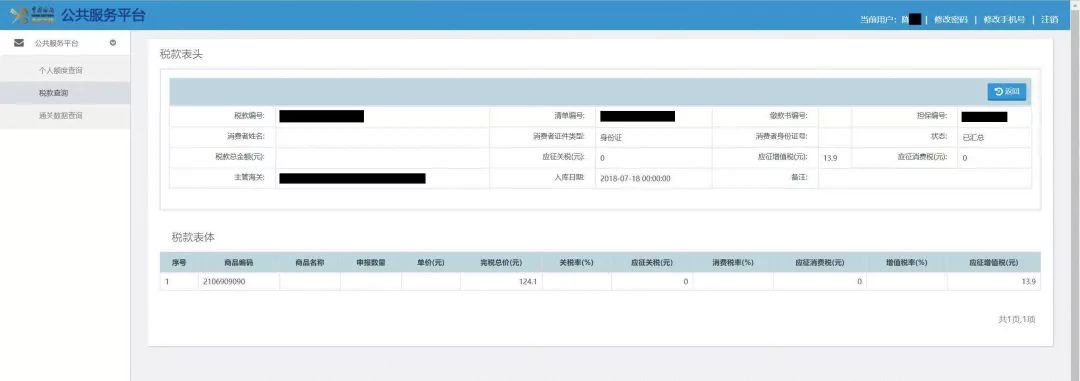
Task: Click the 序号 column header
Action: [179, 262]
